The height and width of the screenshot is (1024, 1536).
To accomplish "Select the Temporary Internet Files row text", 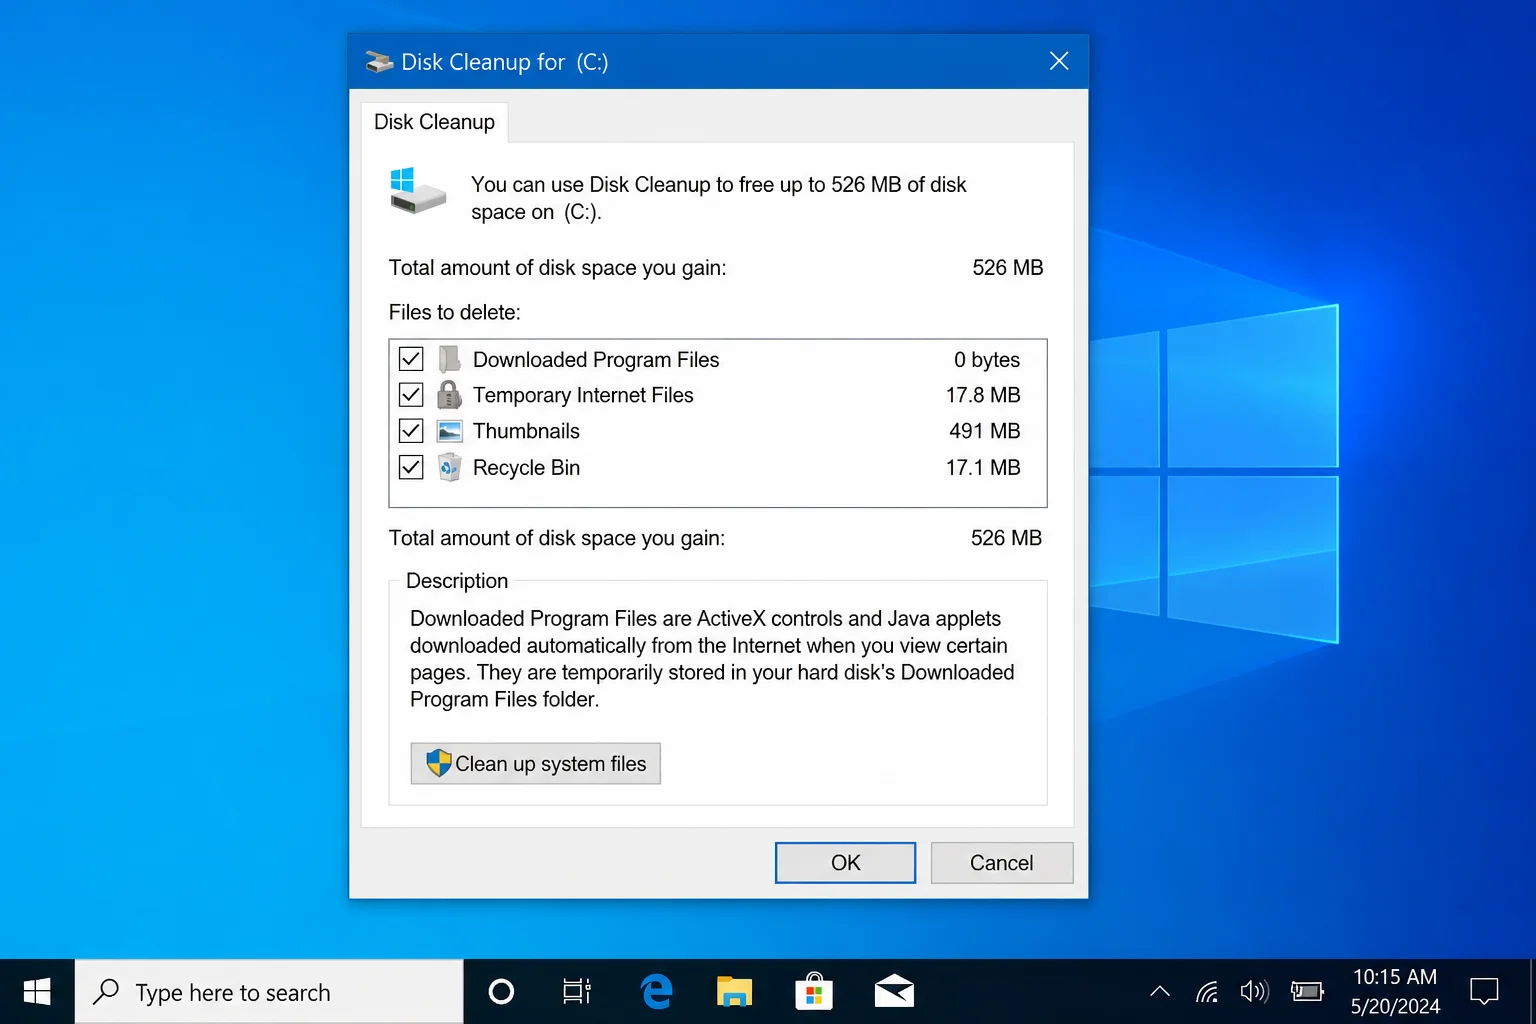I will [583, 395].
